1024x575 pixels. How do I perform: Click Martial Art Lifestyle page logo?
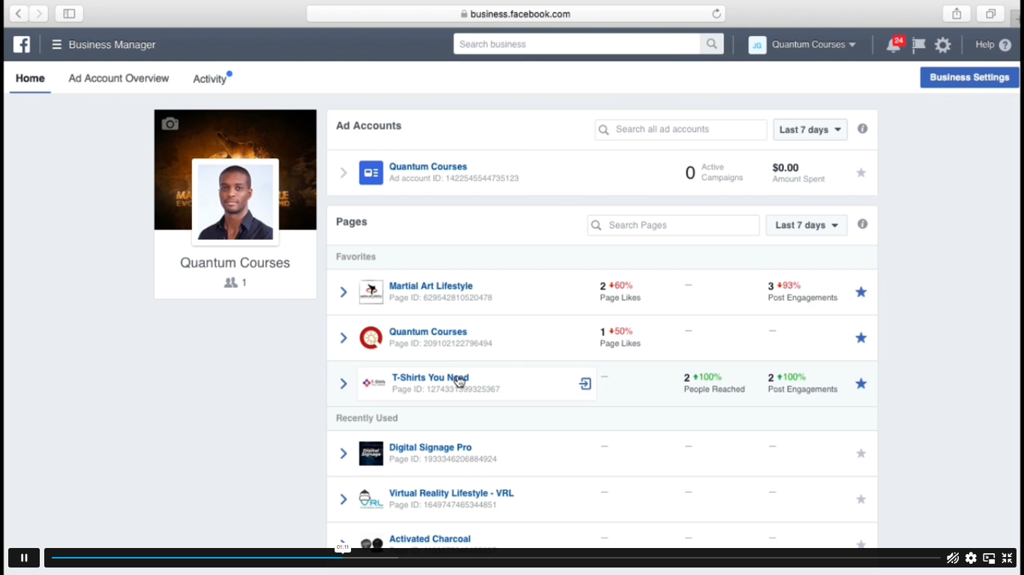coord(371,291)
